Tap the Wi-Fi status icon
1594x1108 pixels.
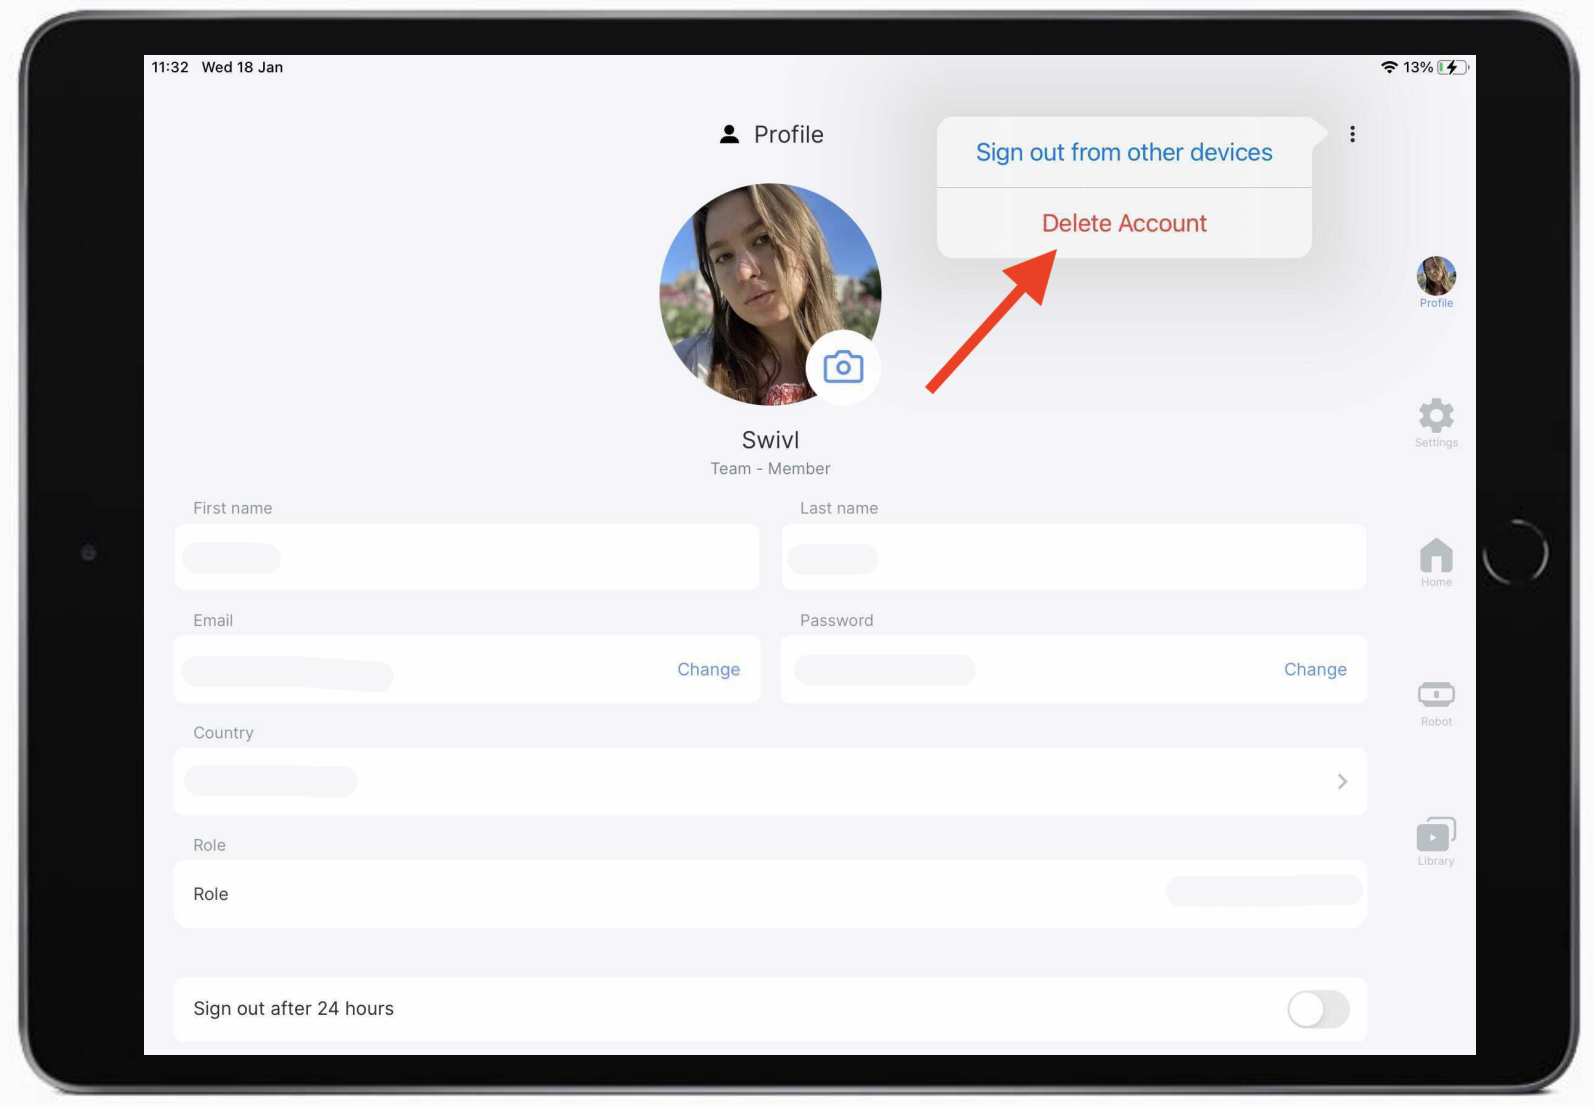tap(1389, 67)
